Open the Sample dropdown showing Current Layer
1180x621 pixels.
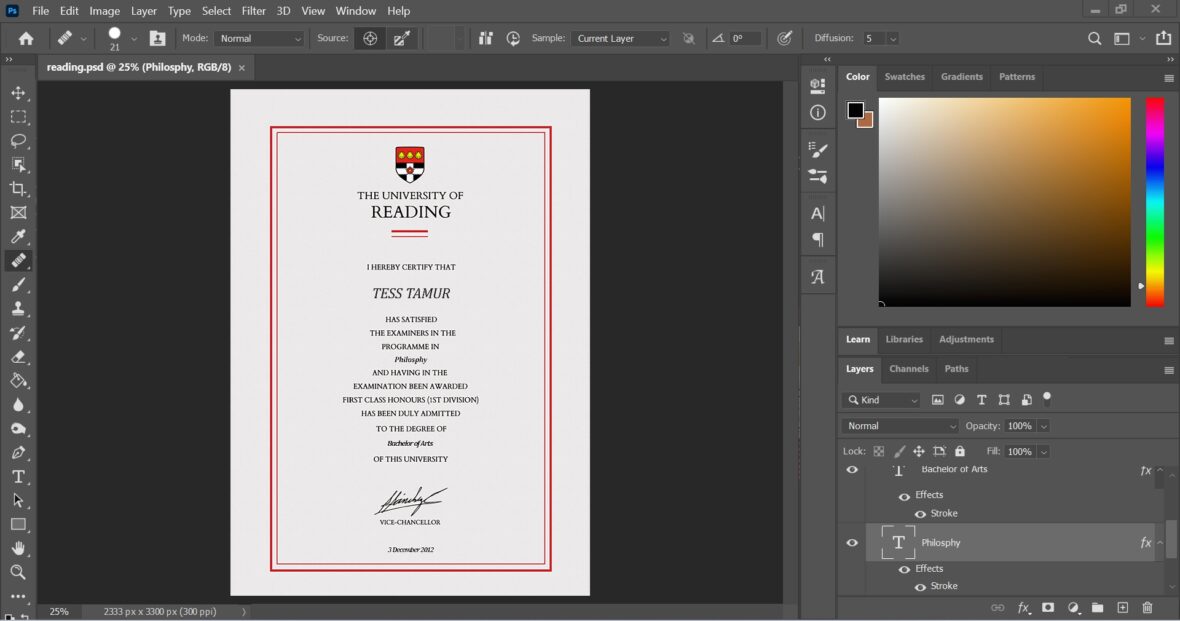[620, 38]
